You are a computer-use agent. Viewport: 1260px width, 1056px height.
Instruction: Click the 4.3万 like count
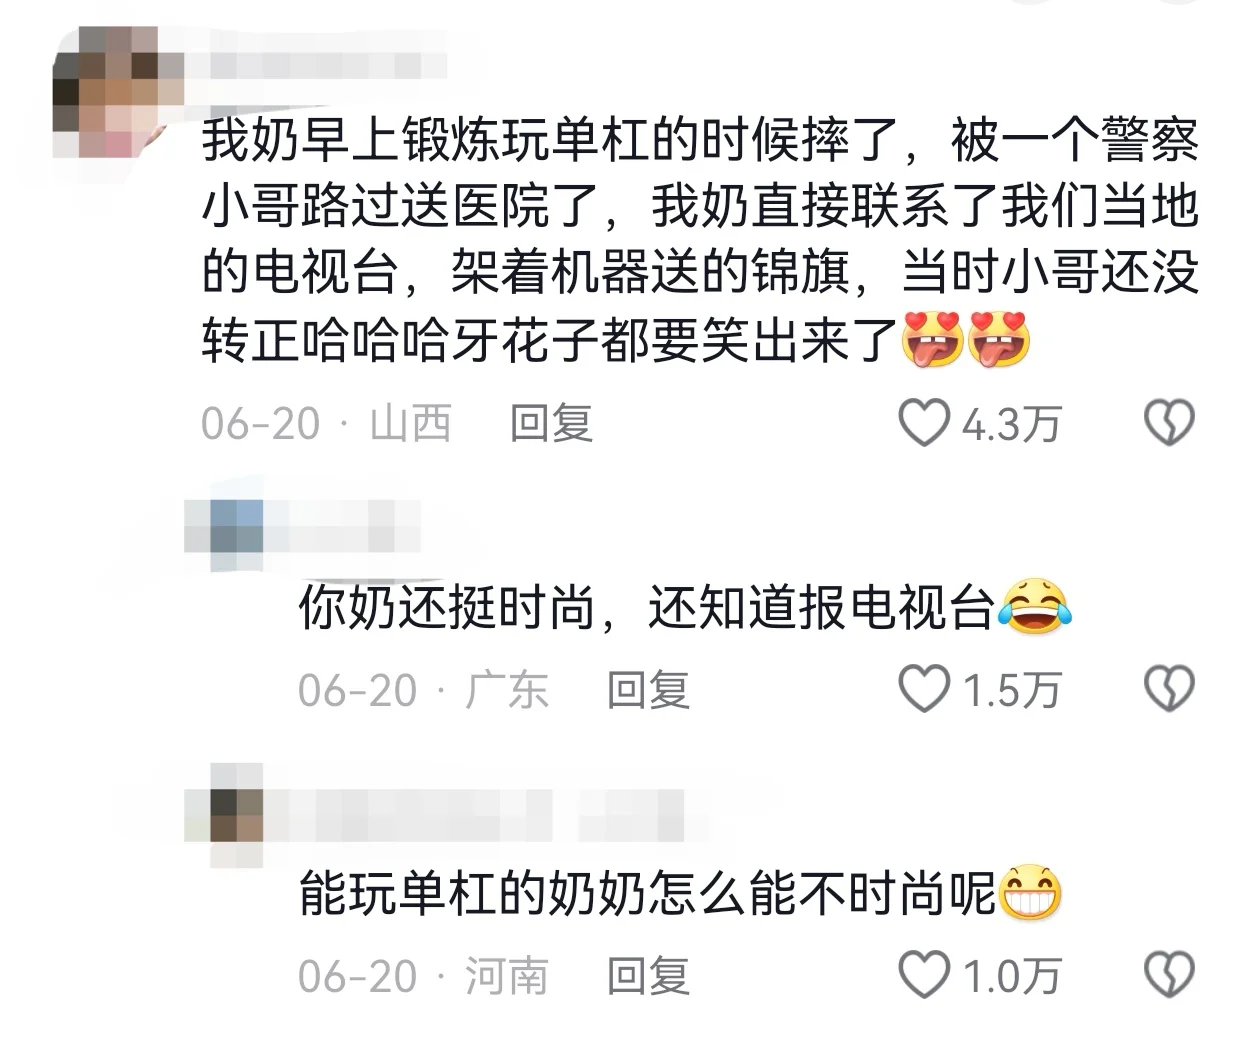1011,425
